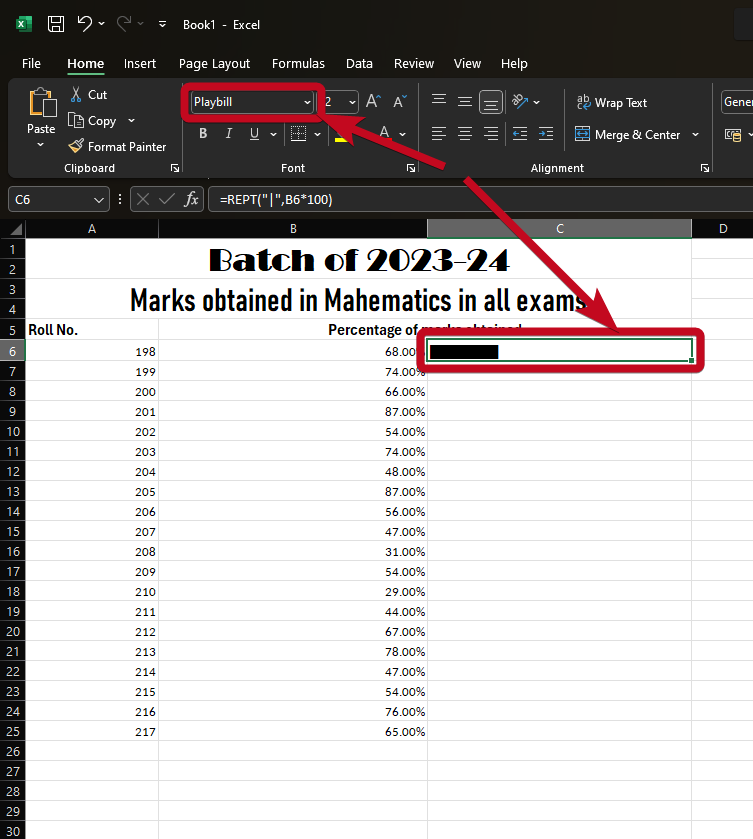
Task: Click Align Right icon
Action: [x=491, y=133]
